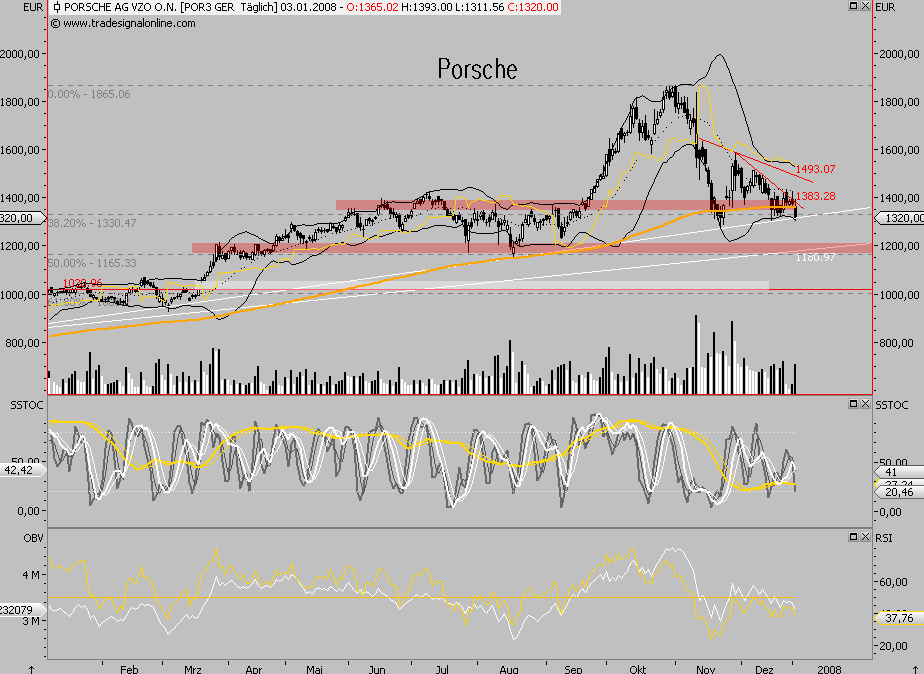Screen dimensions: 924x674
Task: Click the RSI label on the right axis
Action: coord(884,538)
